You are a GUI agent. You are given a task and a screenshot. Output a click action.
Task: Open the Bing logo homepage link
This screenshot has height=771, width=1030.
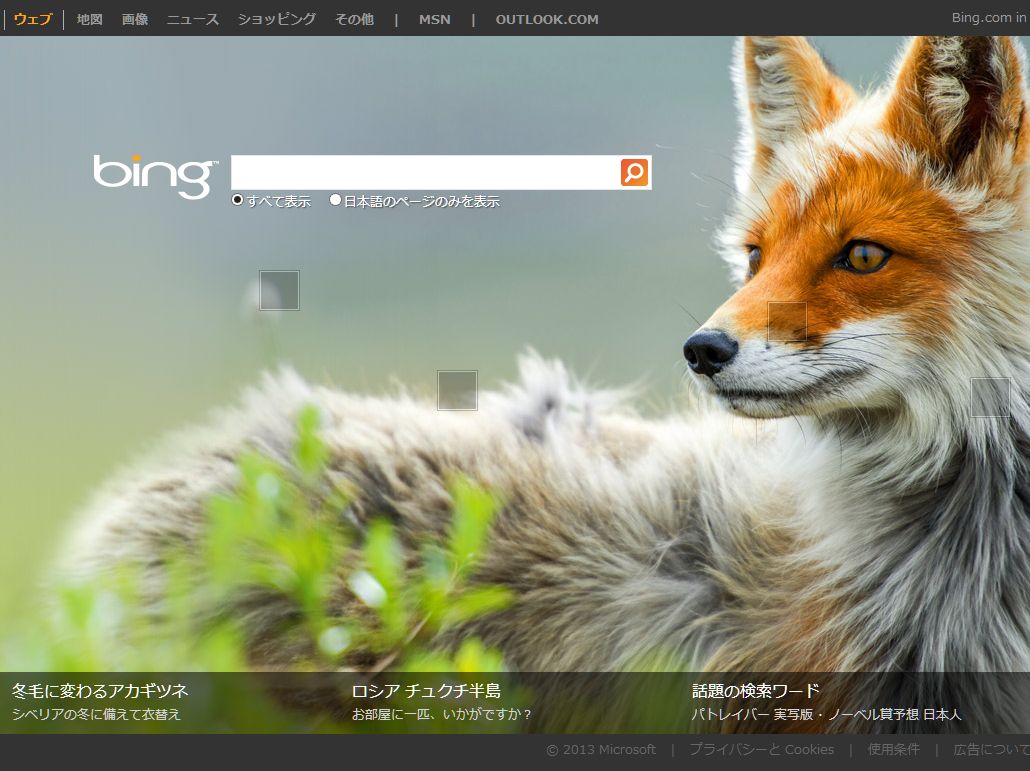point(155,176)
